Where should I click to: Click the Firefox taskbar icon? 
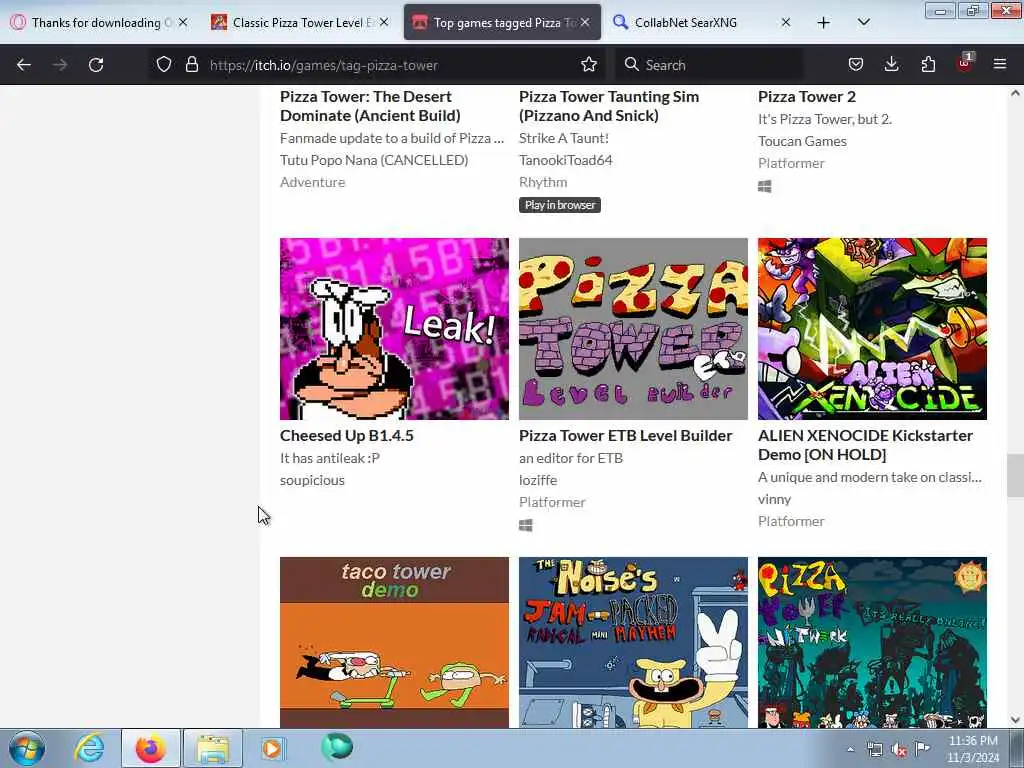pos(151,748)
